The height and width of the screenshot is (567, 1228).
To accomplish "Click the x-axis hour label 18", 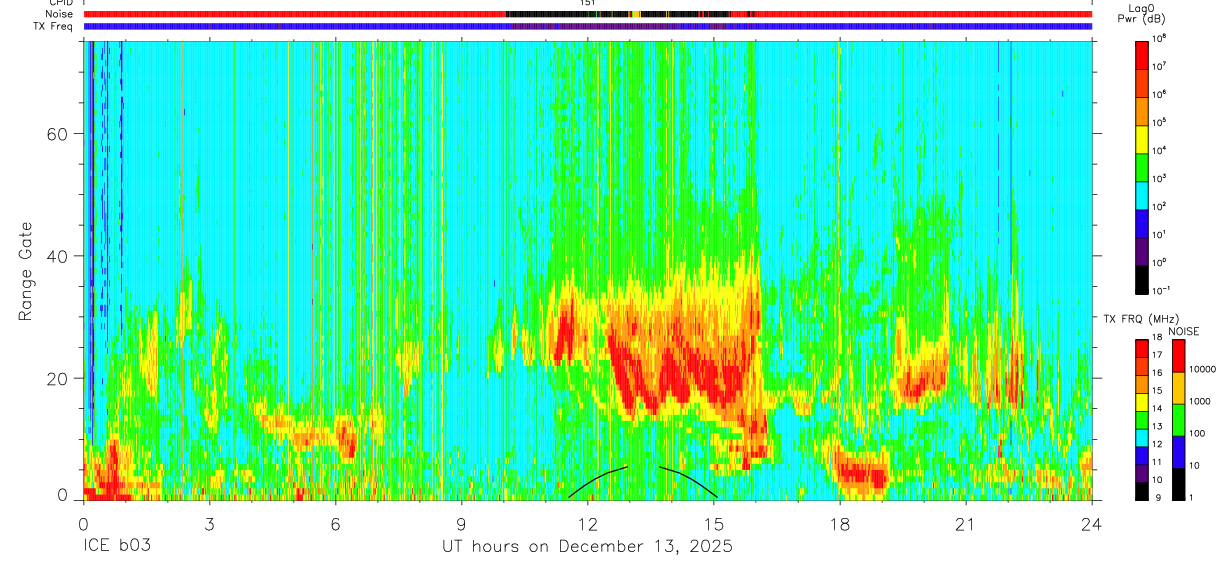I will point(839,523).
